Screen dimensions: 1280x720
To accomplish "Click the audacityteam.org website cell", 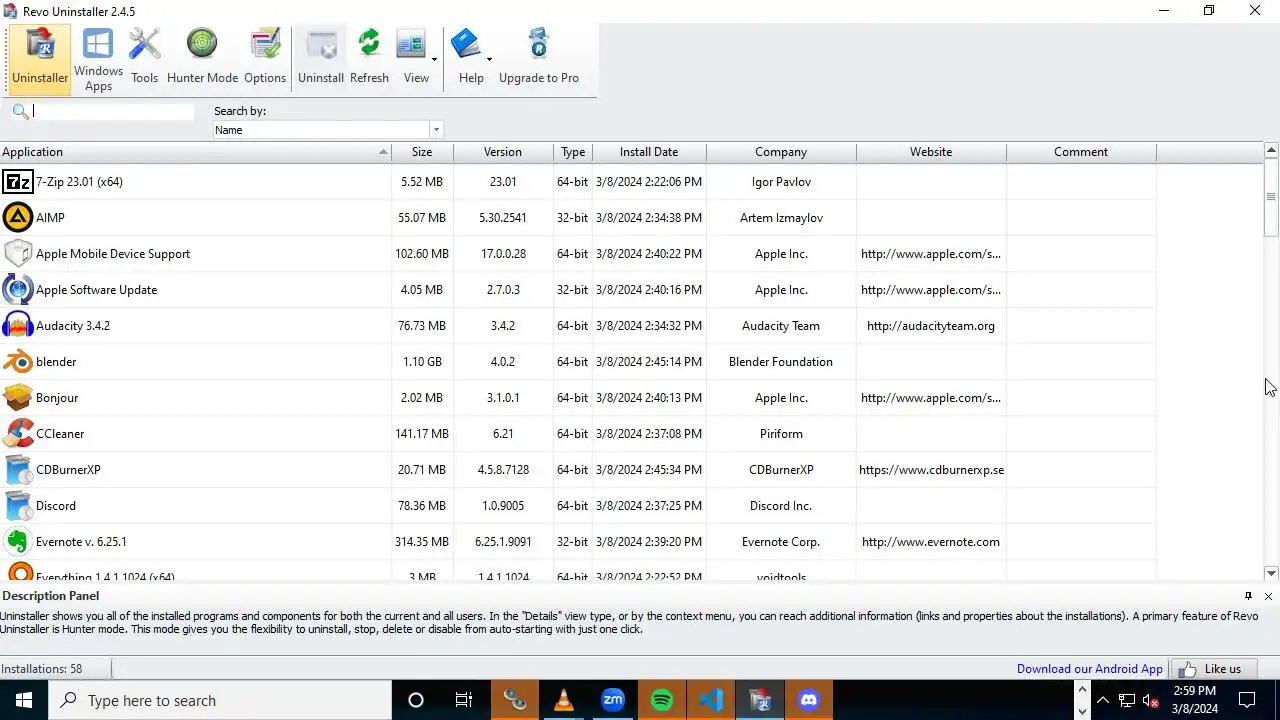I will pyautogui.click(x=931, y=326).
